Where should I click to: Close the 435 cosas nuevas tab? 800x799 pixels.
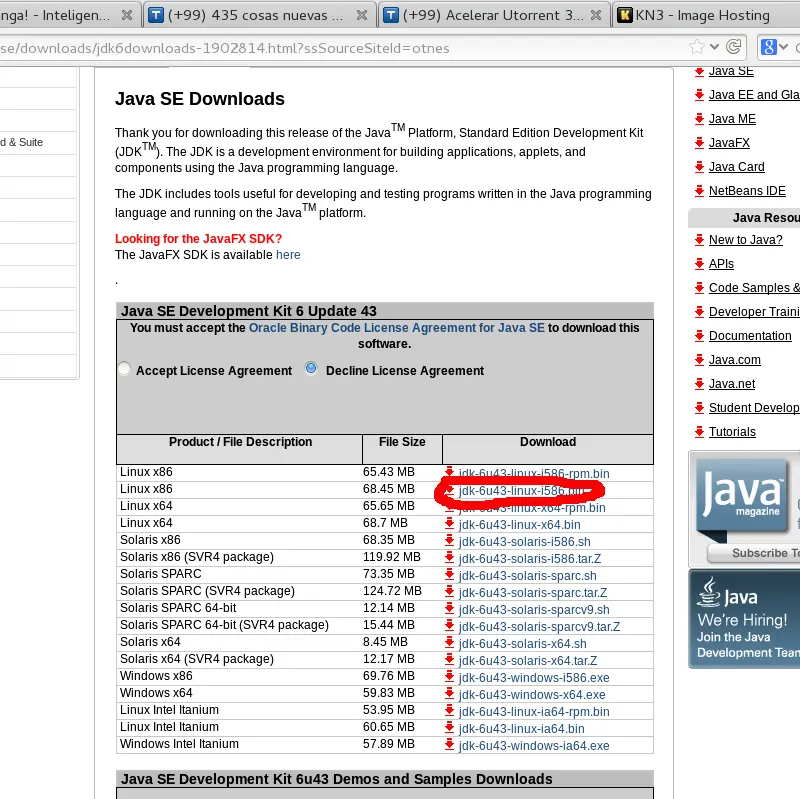coord(362,15)
